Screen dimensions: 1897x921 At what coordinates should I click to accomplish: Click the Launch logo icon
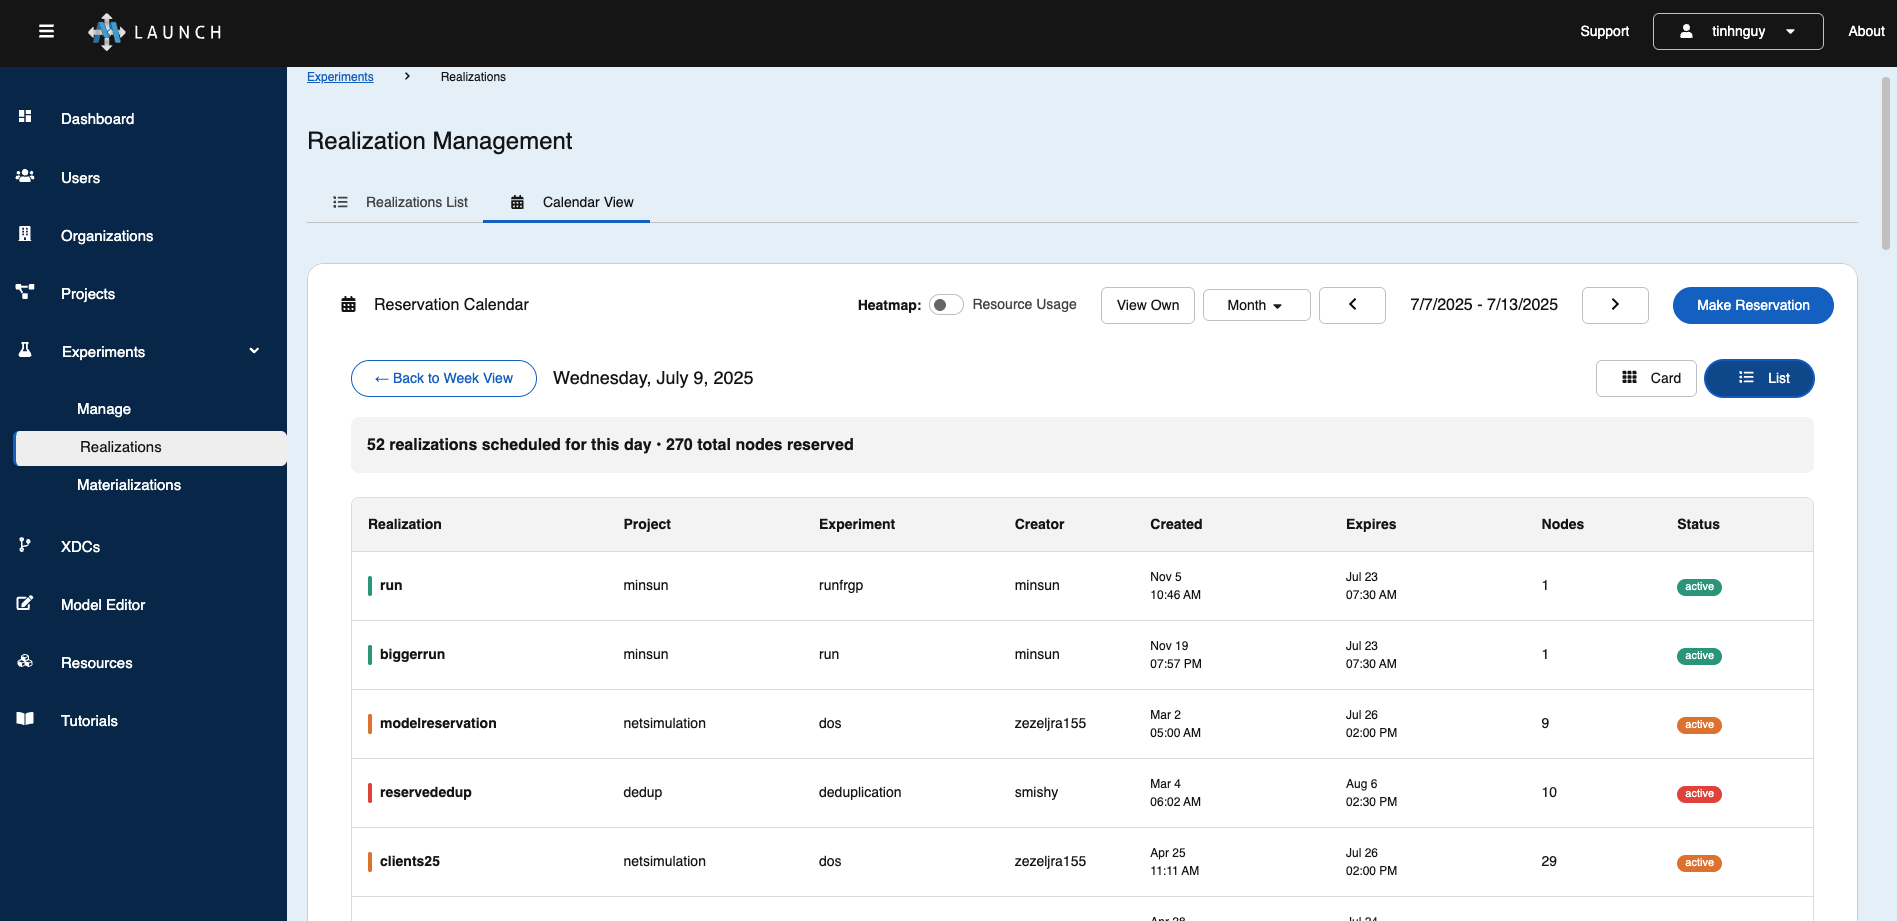tap(106, 32)
